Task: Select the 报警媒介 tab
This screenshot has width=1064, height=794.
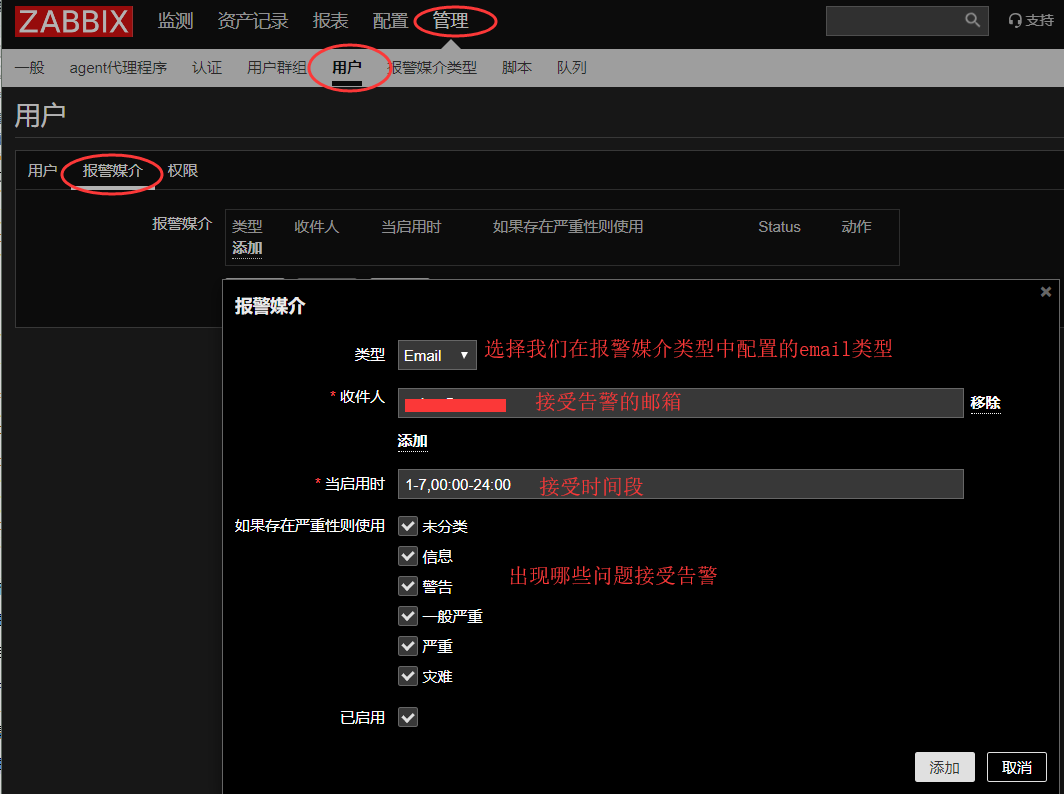Action: pos(113,171)
